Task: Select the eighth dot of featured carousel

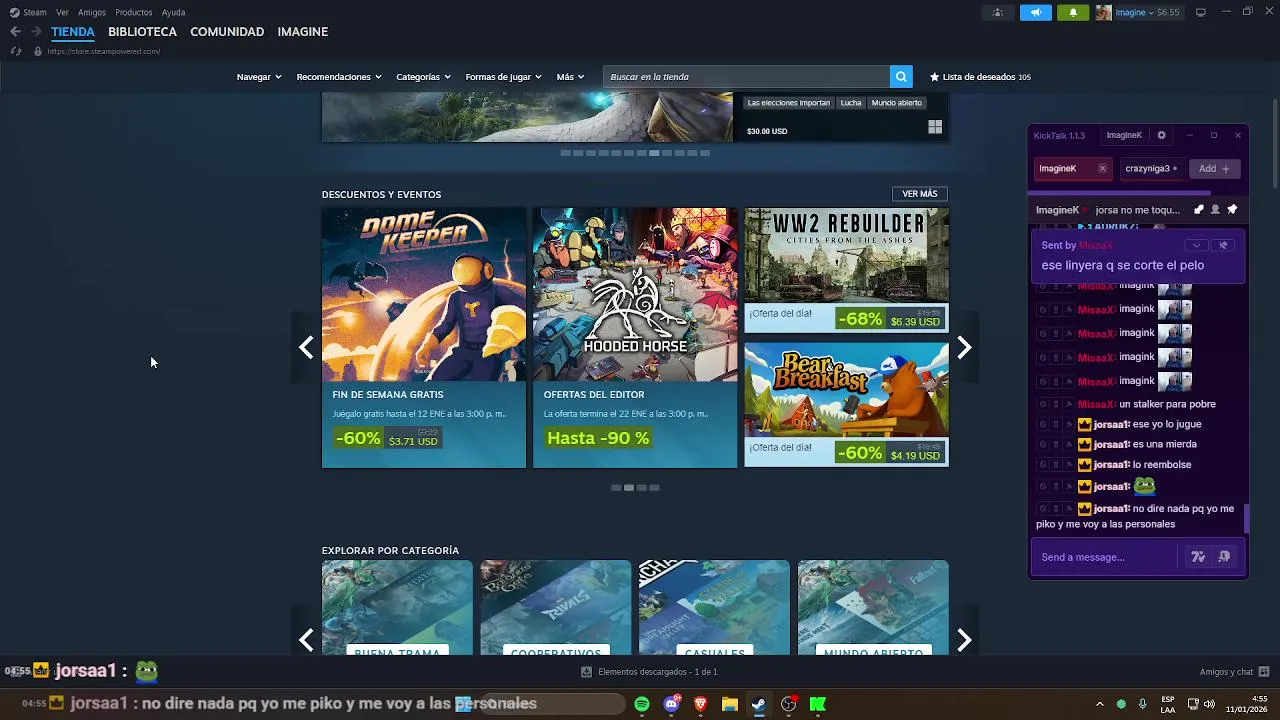Action: [x=654, y=153]
